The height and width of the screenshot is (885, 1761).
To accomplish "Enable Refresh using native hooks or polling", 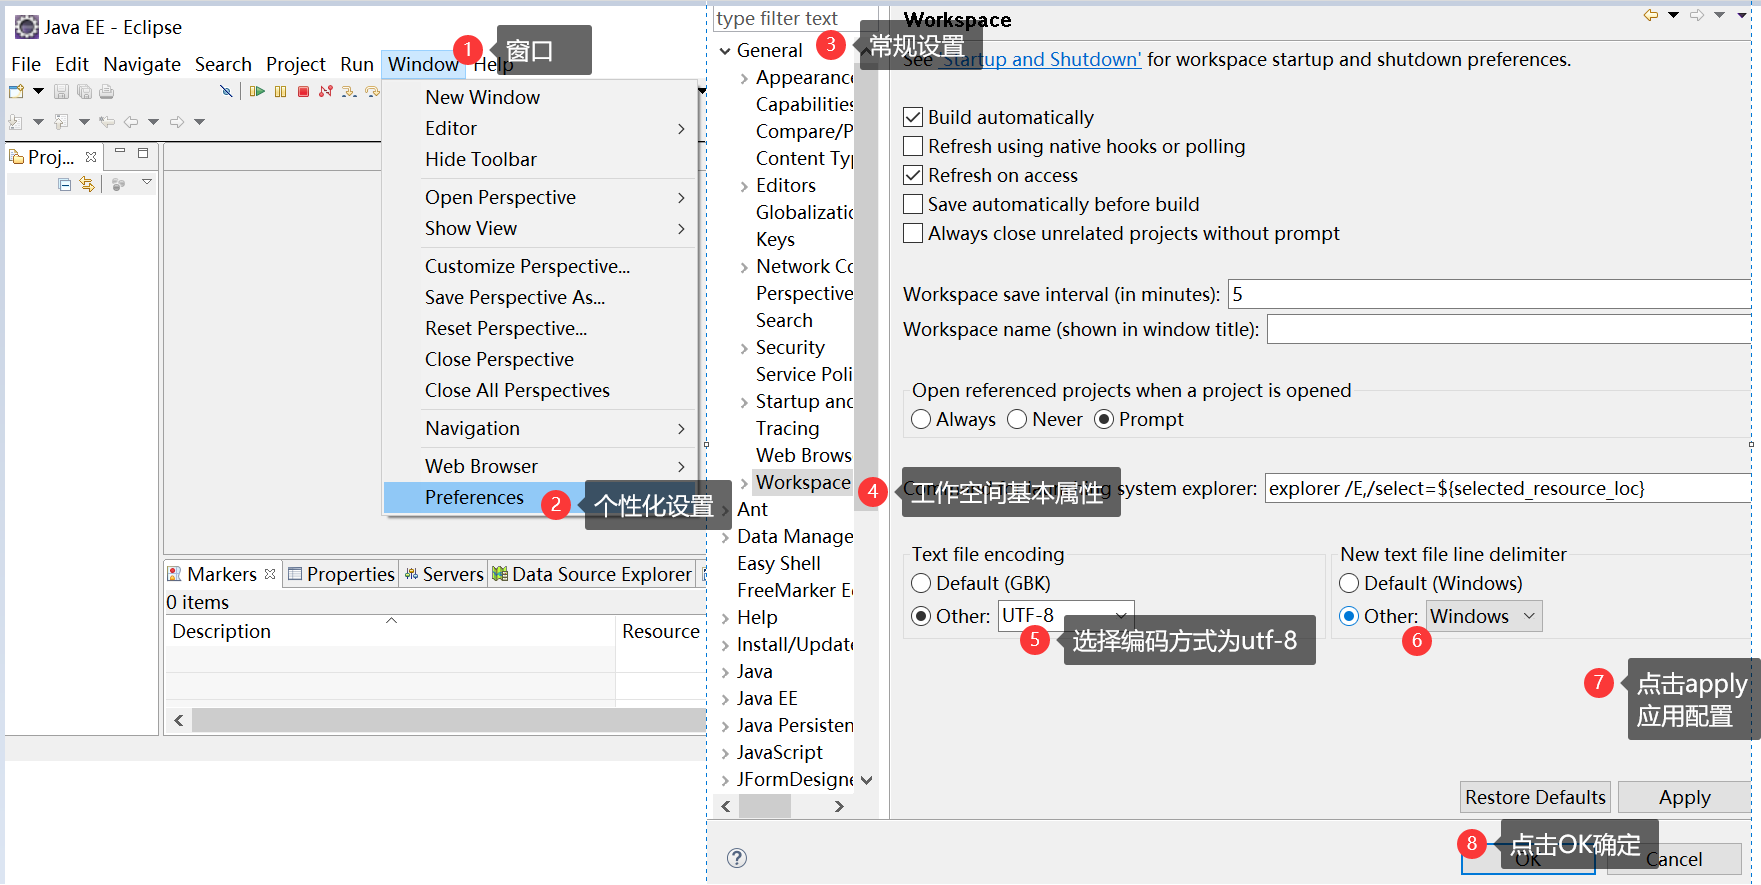I will [x=912, y=146].
